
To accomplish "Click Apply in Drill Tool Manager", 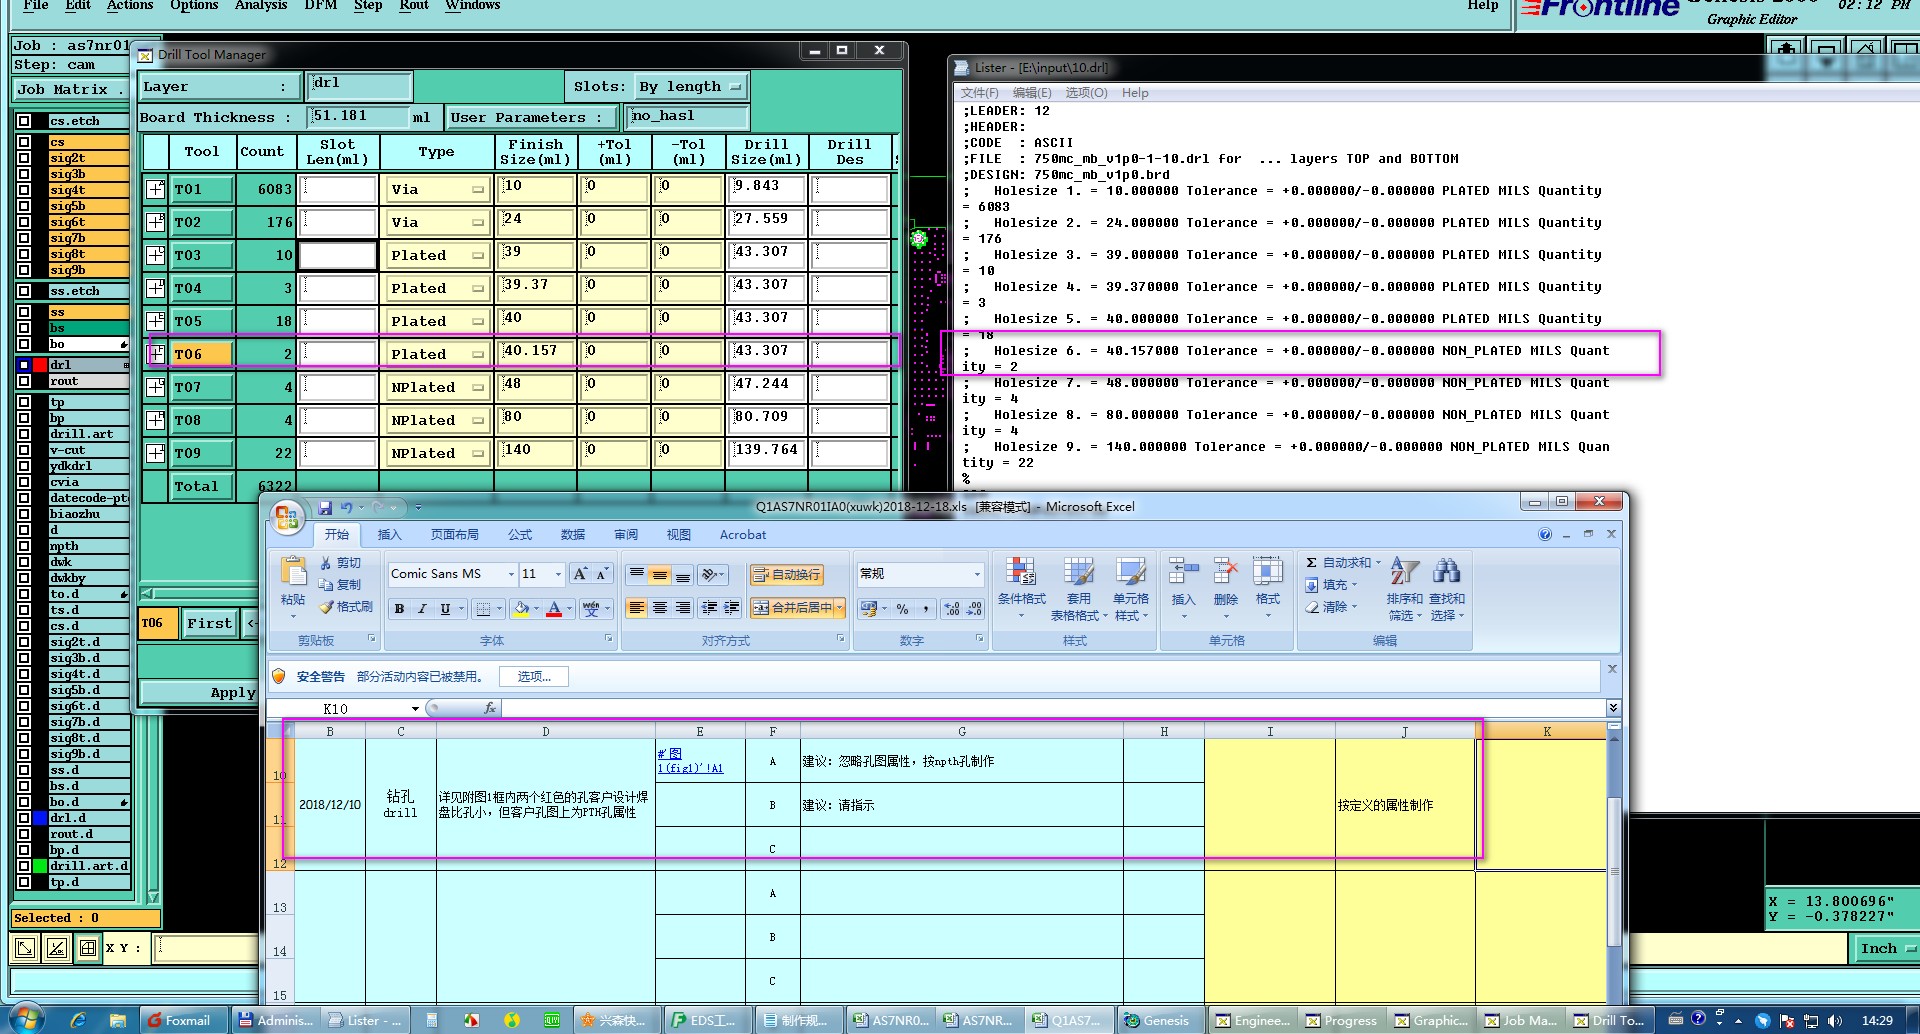I will pyautogui.click(x=199, y=692).
